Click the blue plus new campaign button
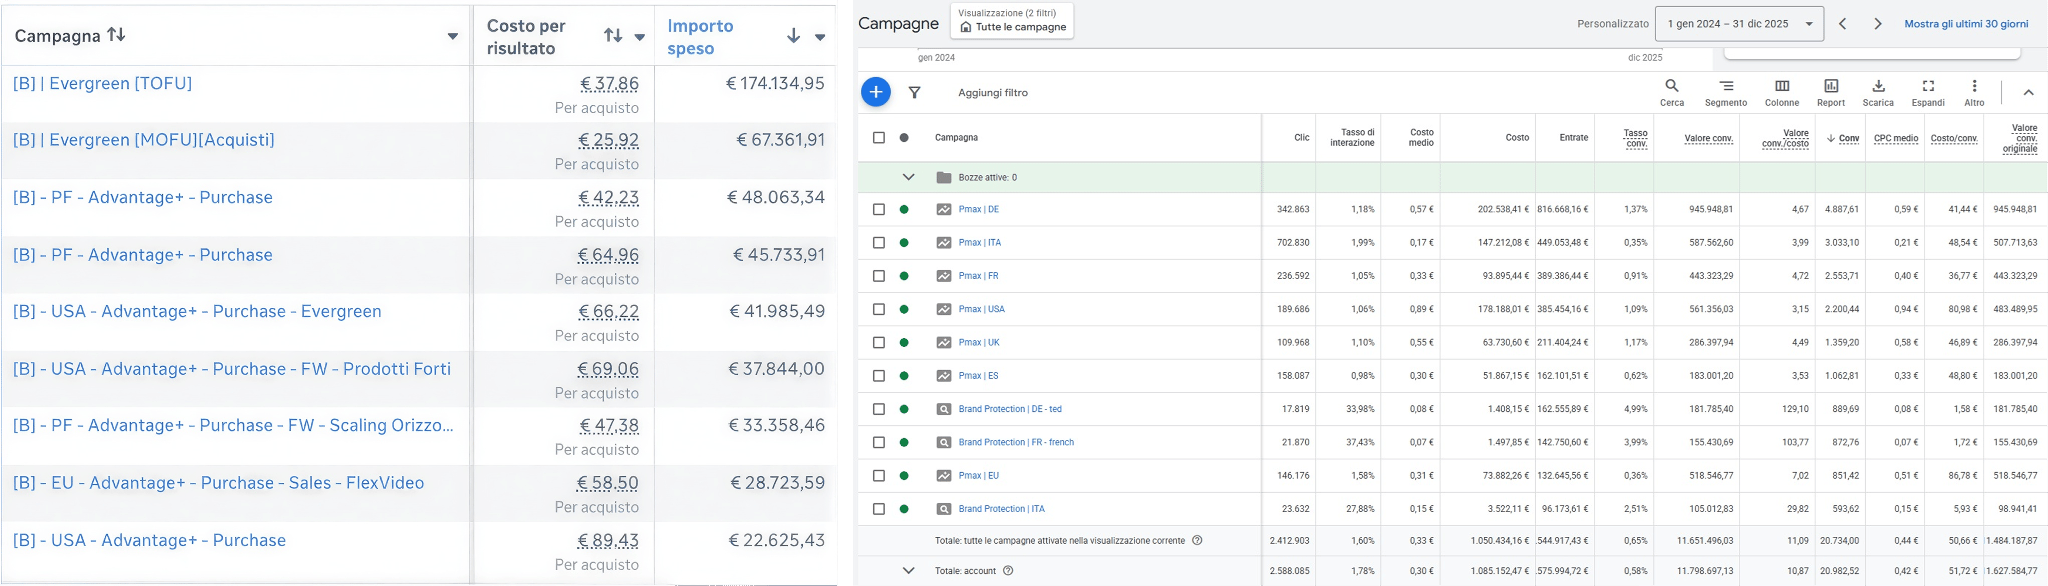Image resolution: width=2048 pixels, height=586 pixels. click(875, 92)
